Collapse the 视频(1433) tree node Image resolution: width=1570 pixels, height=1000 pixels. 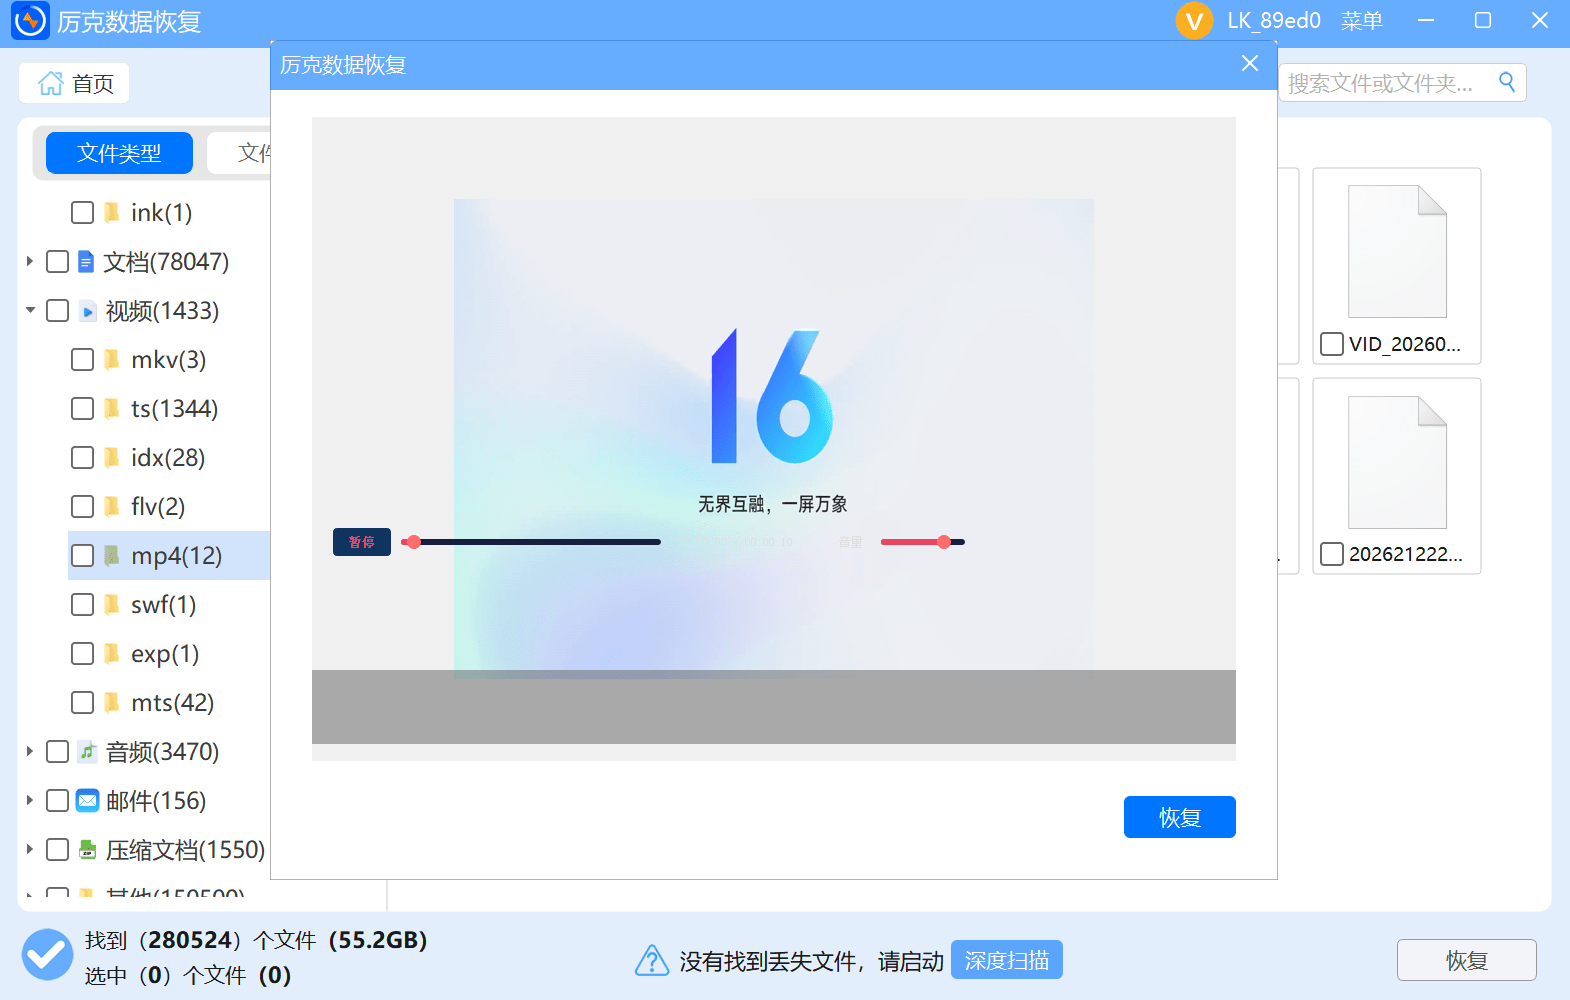pyautogui.click(x=30, y=311)
